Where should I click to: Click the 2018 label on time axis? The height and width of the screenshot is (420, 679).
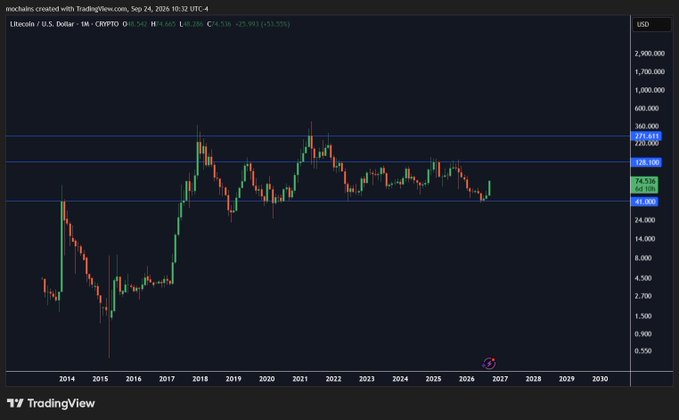(x=200, y=379)
